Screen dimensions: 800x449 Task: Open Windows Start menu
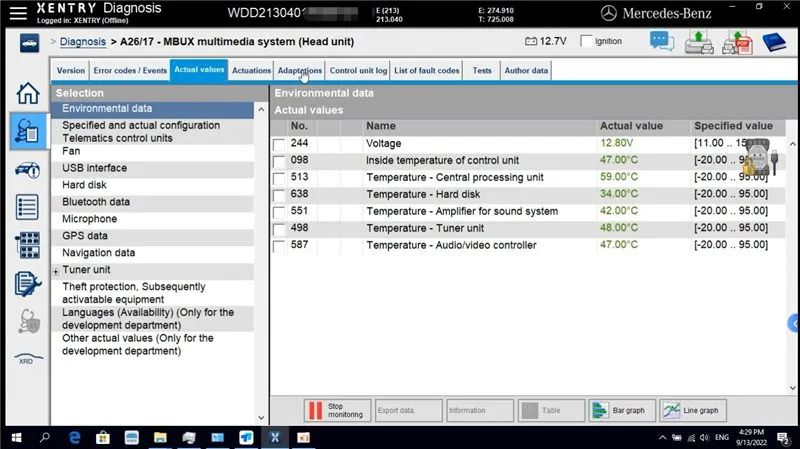(x=16, y=437)
